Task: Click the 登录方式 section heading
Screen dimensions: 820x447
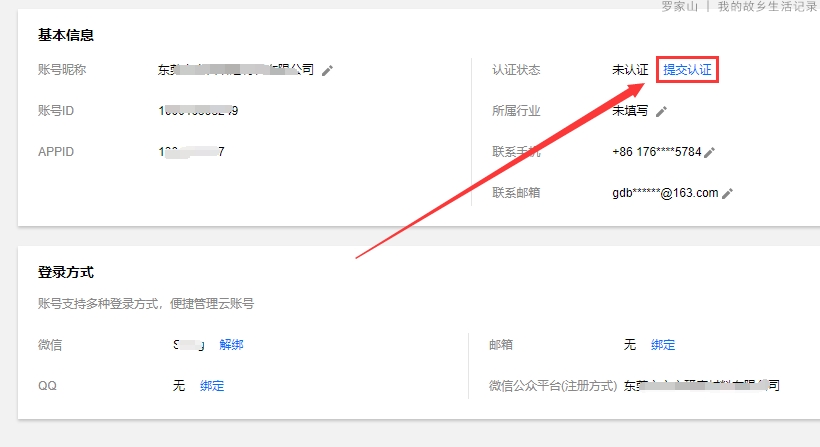Action: tap(66, 272)
